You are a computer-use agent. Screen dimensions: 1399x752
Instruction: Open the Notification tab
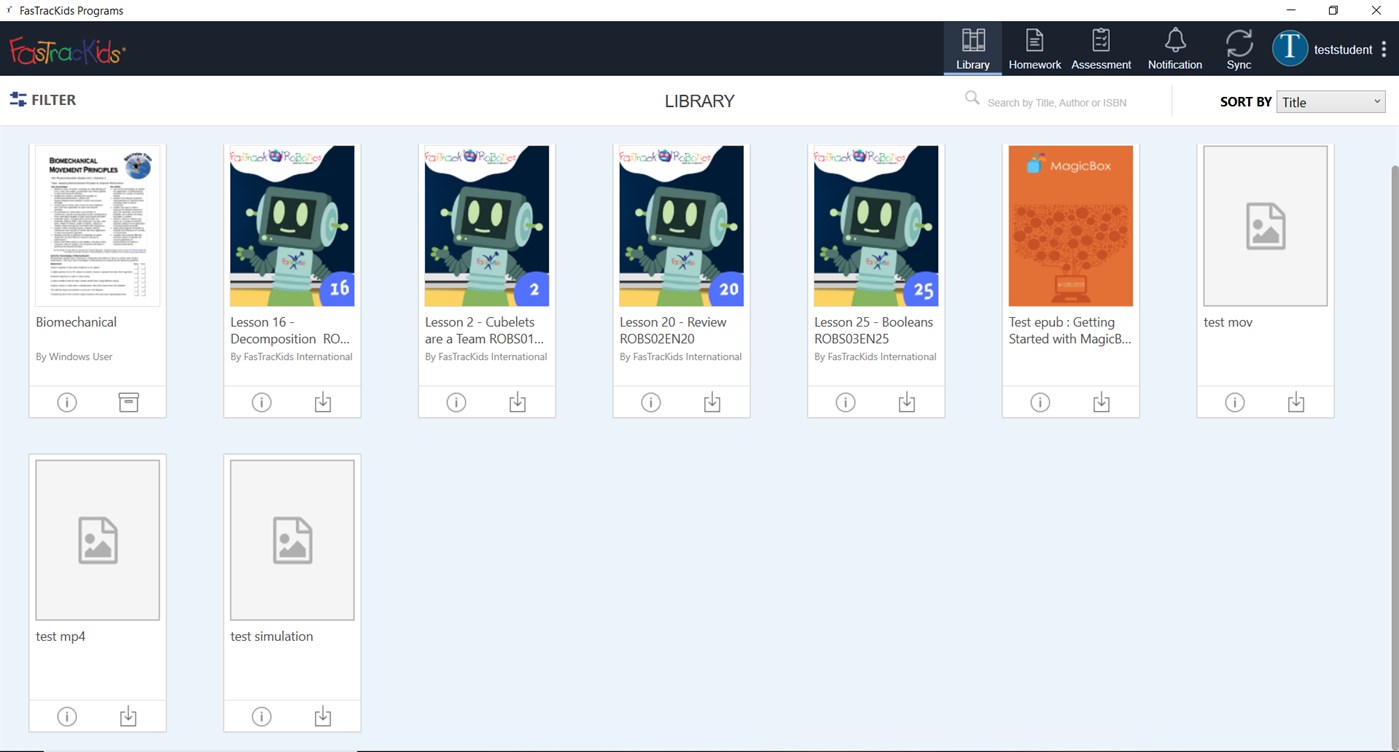tap(1175, 49)
